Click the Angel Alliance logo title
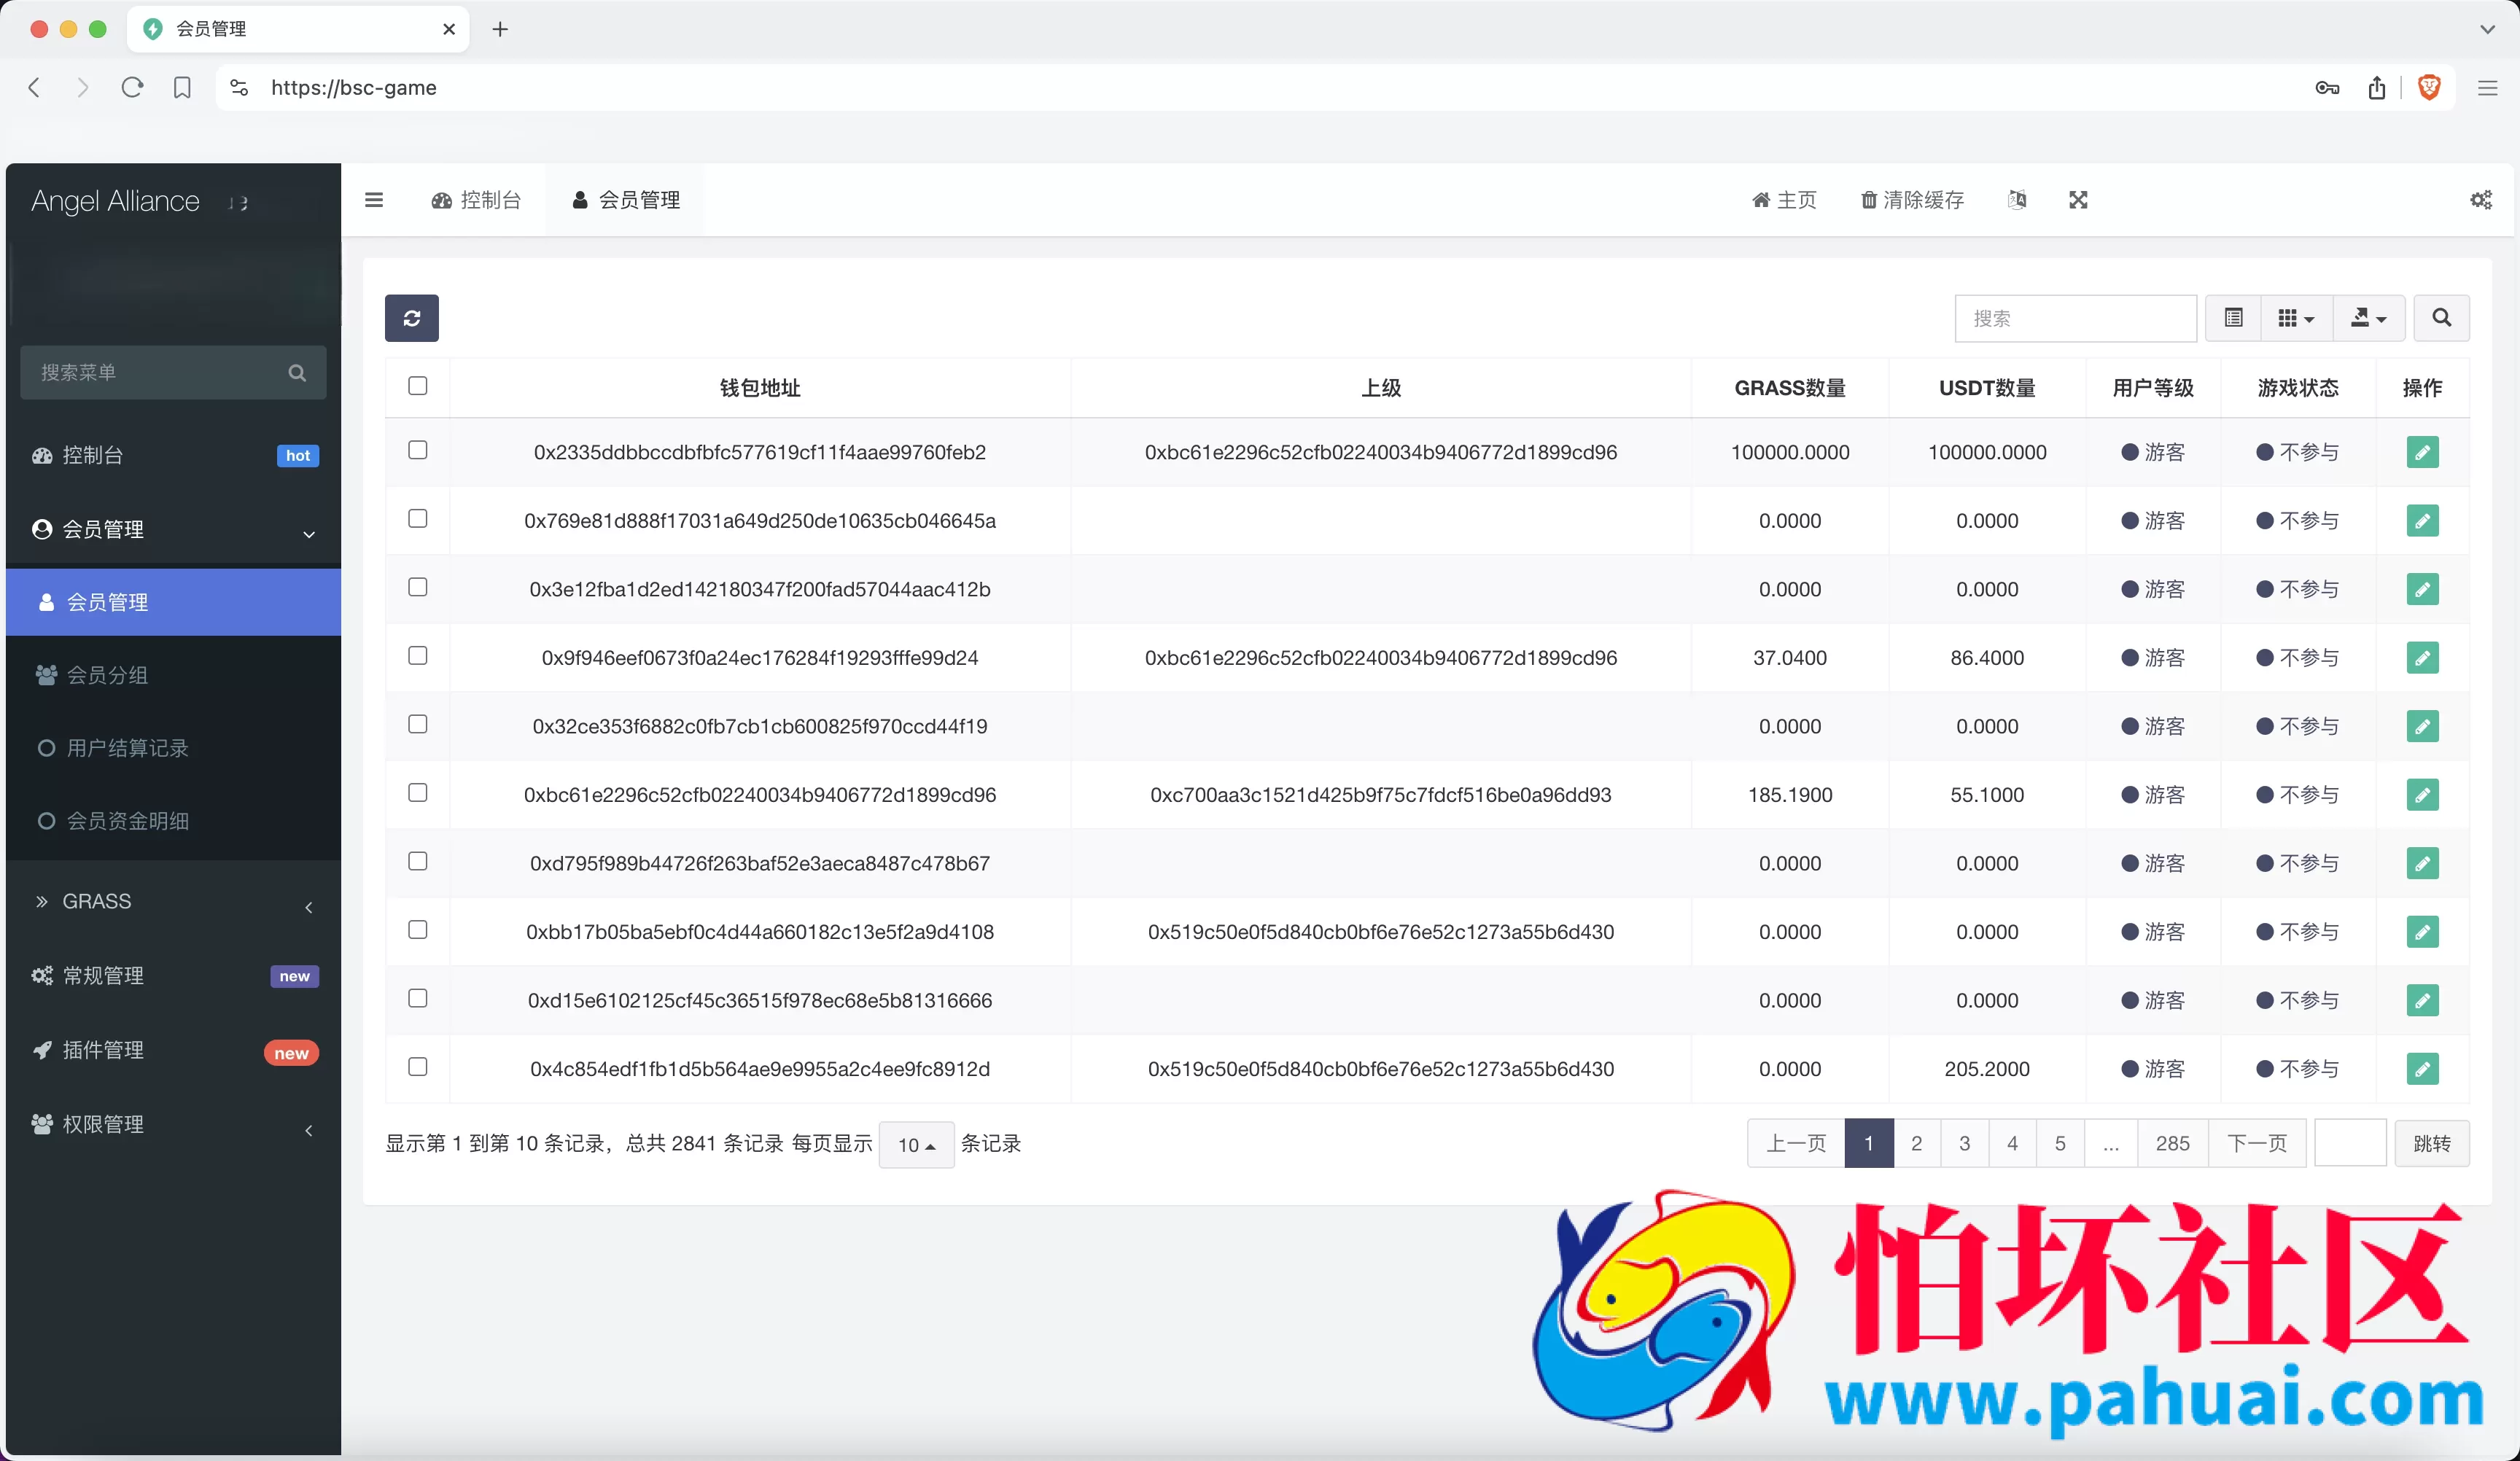The width and height of the screenshot is (2520, 1461). (x=115, y=201)
